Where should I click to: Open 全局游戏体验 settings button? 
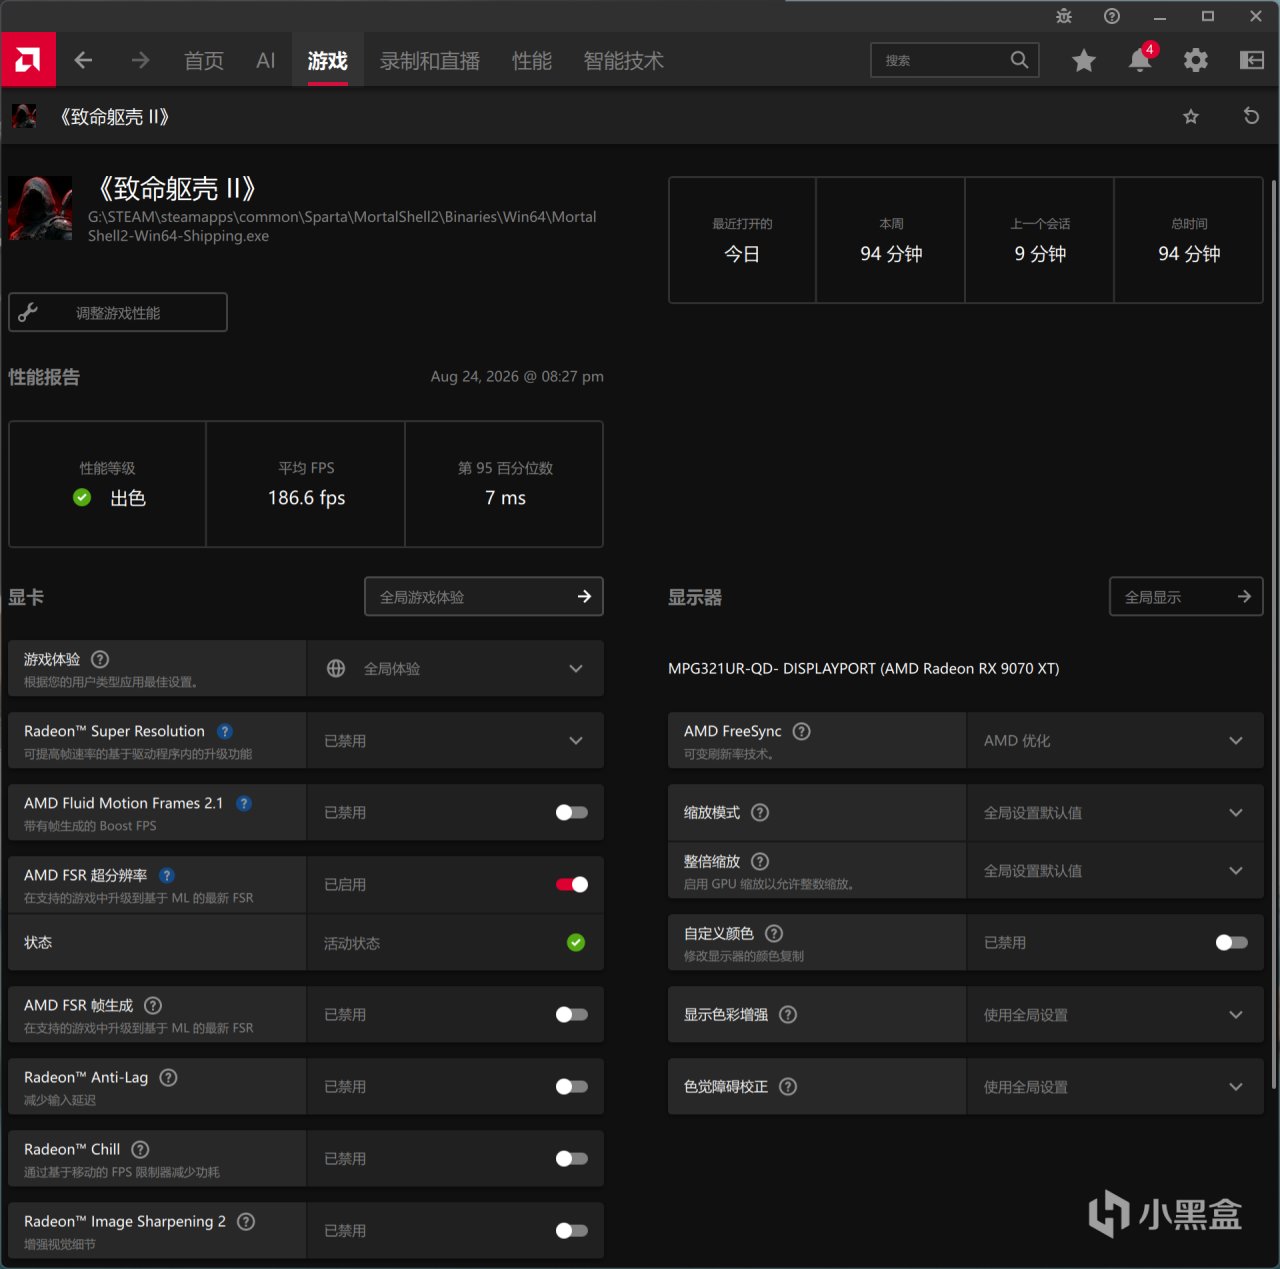coord(484,596)
